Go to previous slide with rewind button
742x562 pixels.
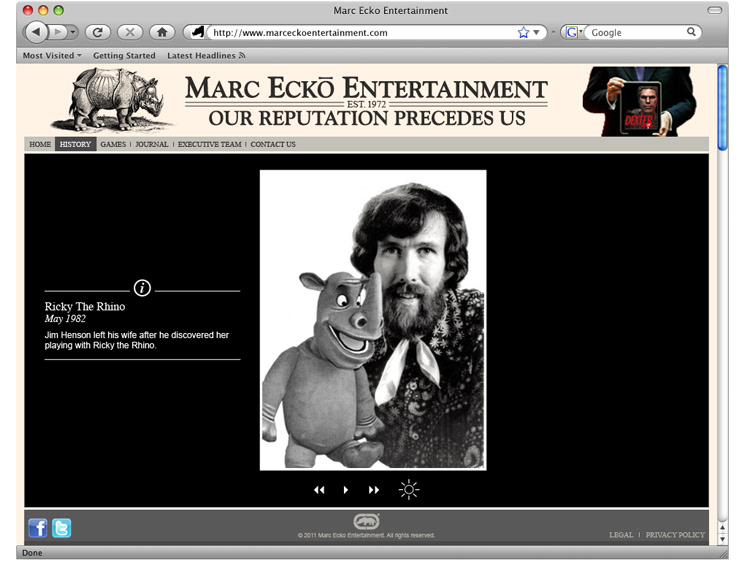click(319, 490)
